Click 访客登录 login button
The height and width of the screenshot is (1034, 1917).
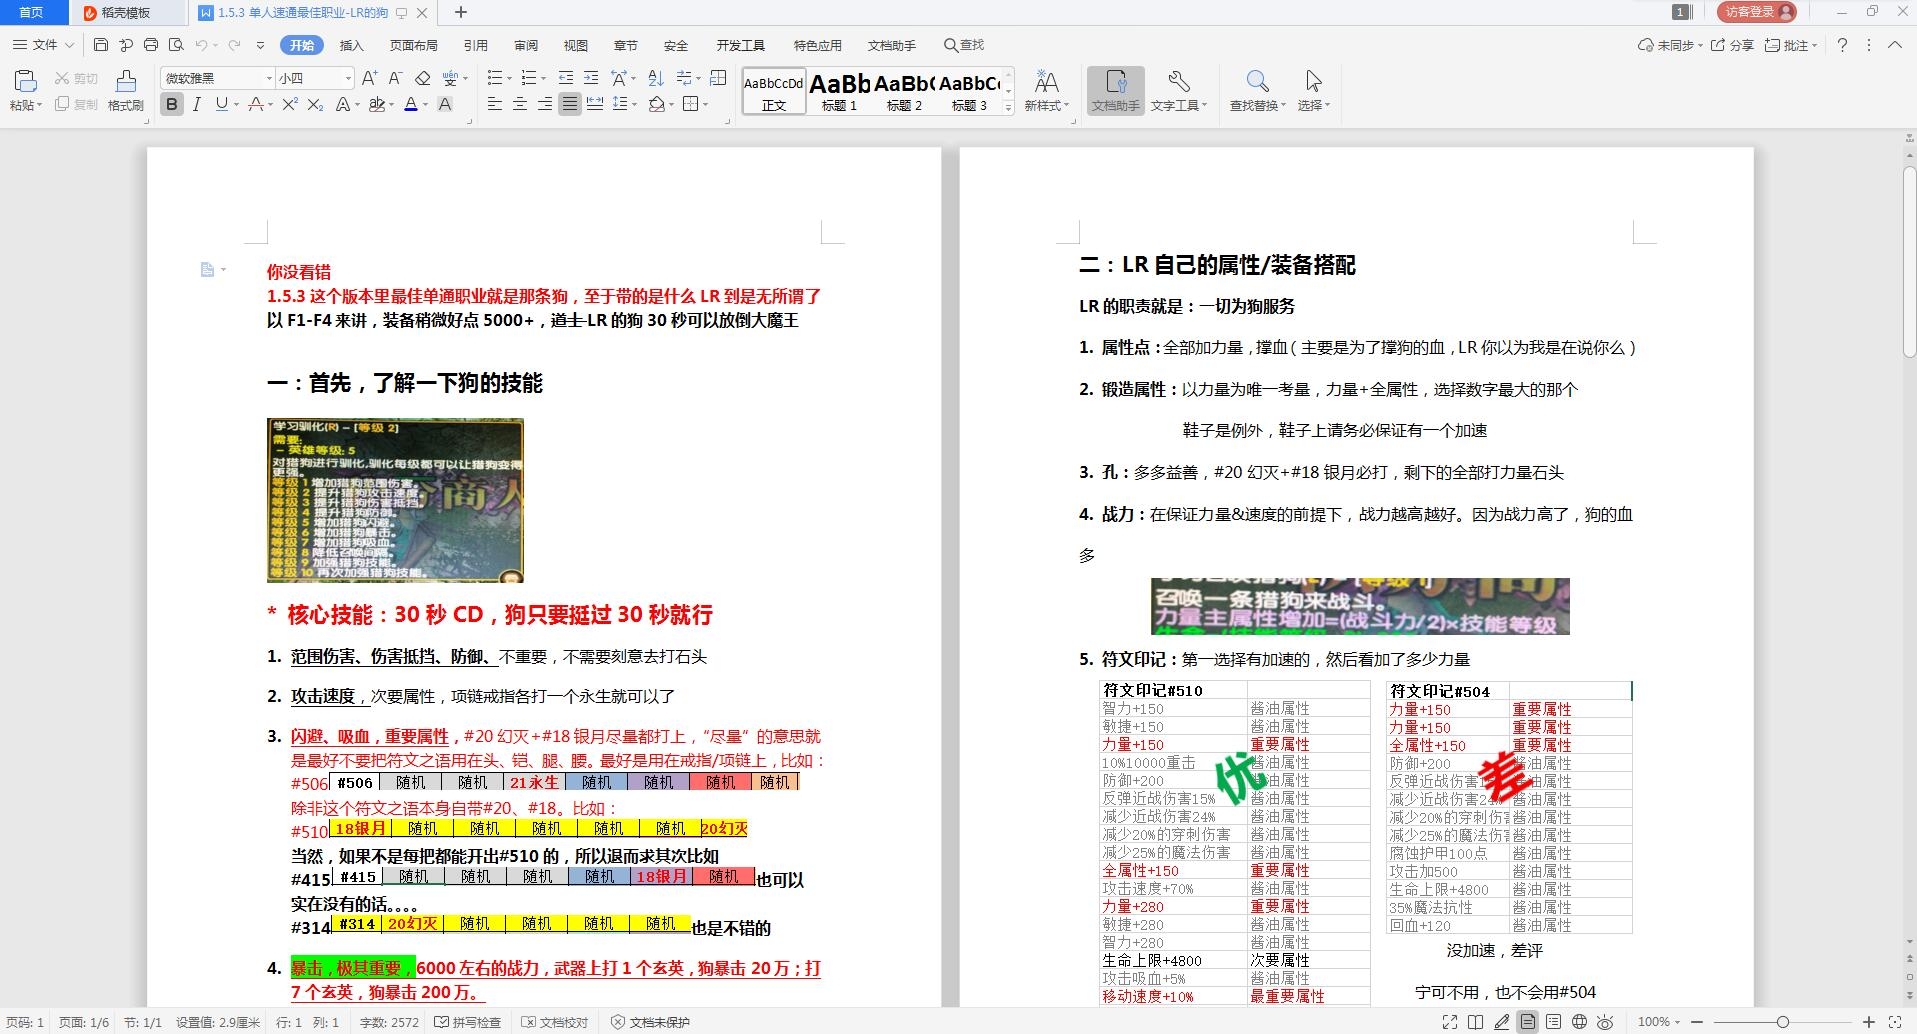pyautogui.click(x=1756, y=12)
